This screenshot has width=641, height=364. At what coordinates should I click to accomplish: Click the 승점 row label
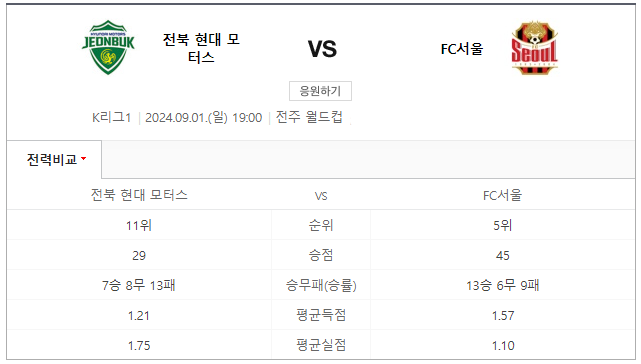[x=321, y=255]
